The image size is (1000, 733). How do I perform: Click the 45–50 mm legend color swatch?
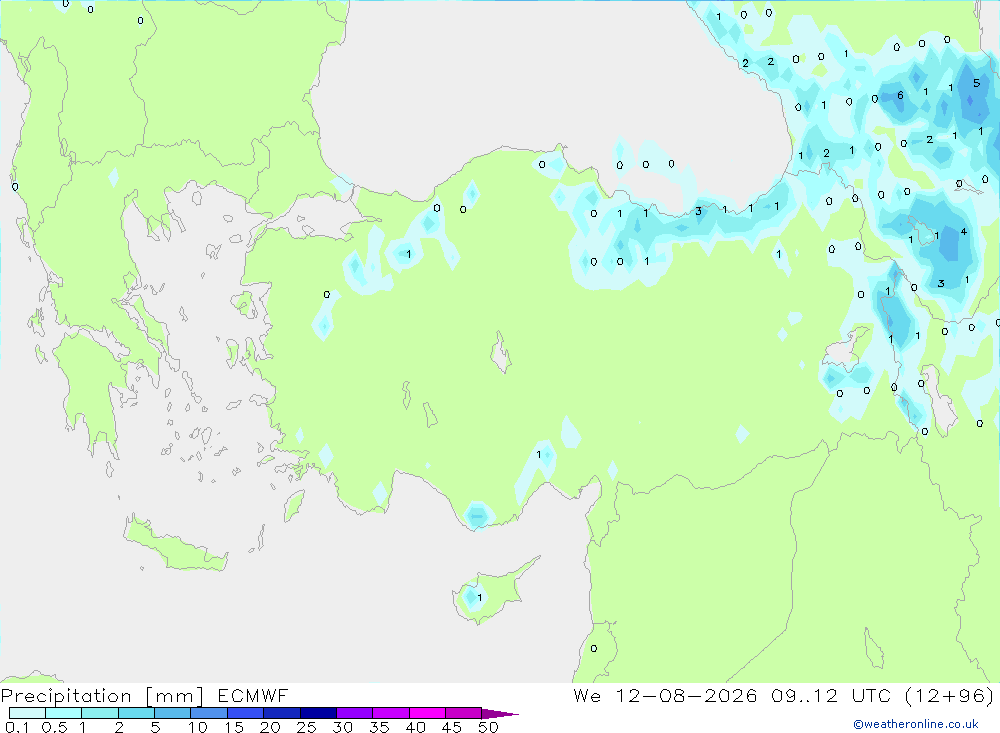[464, 713]
